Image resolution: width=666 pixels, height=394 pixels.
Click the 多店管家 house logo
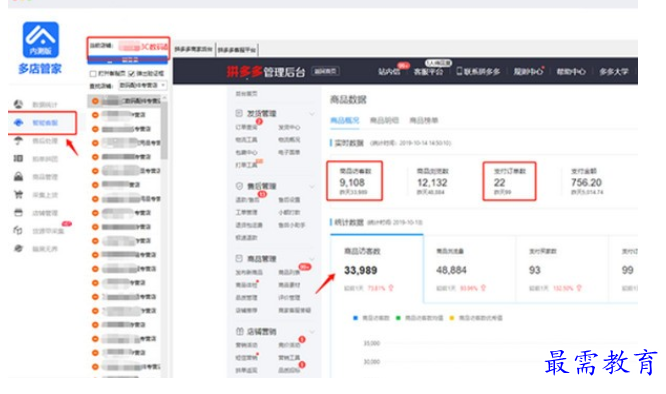[41, 39]
